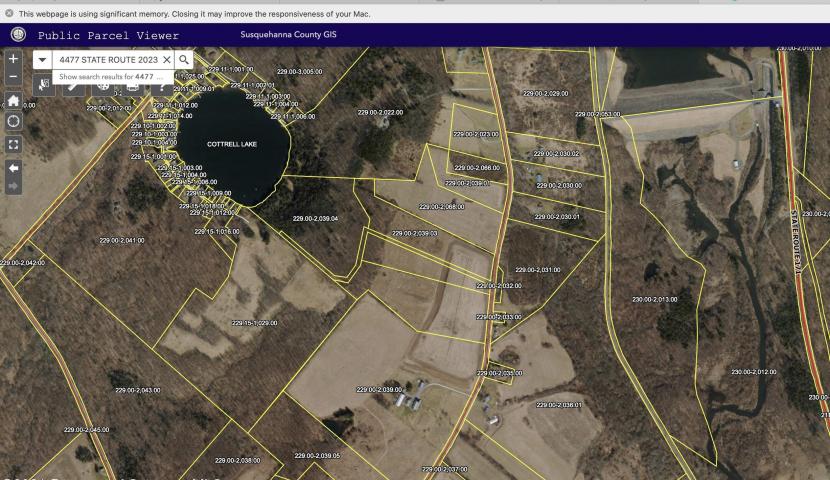Select parcel 229.00-2,030.01
830x480 pixels.
click(x=557, y=217)
